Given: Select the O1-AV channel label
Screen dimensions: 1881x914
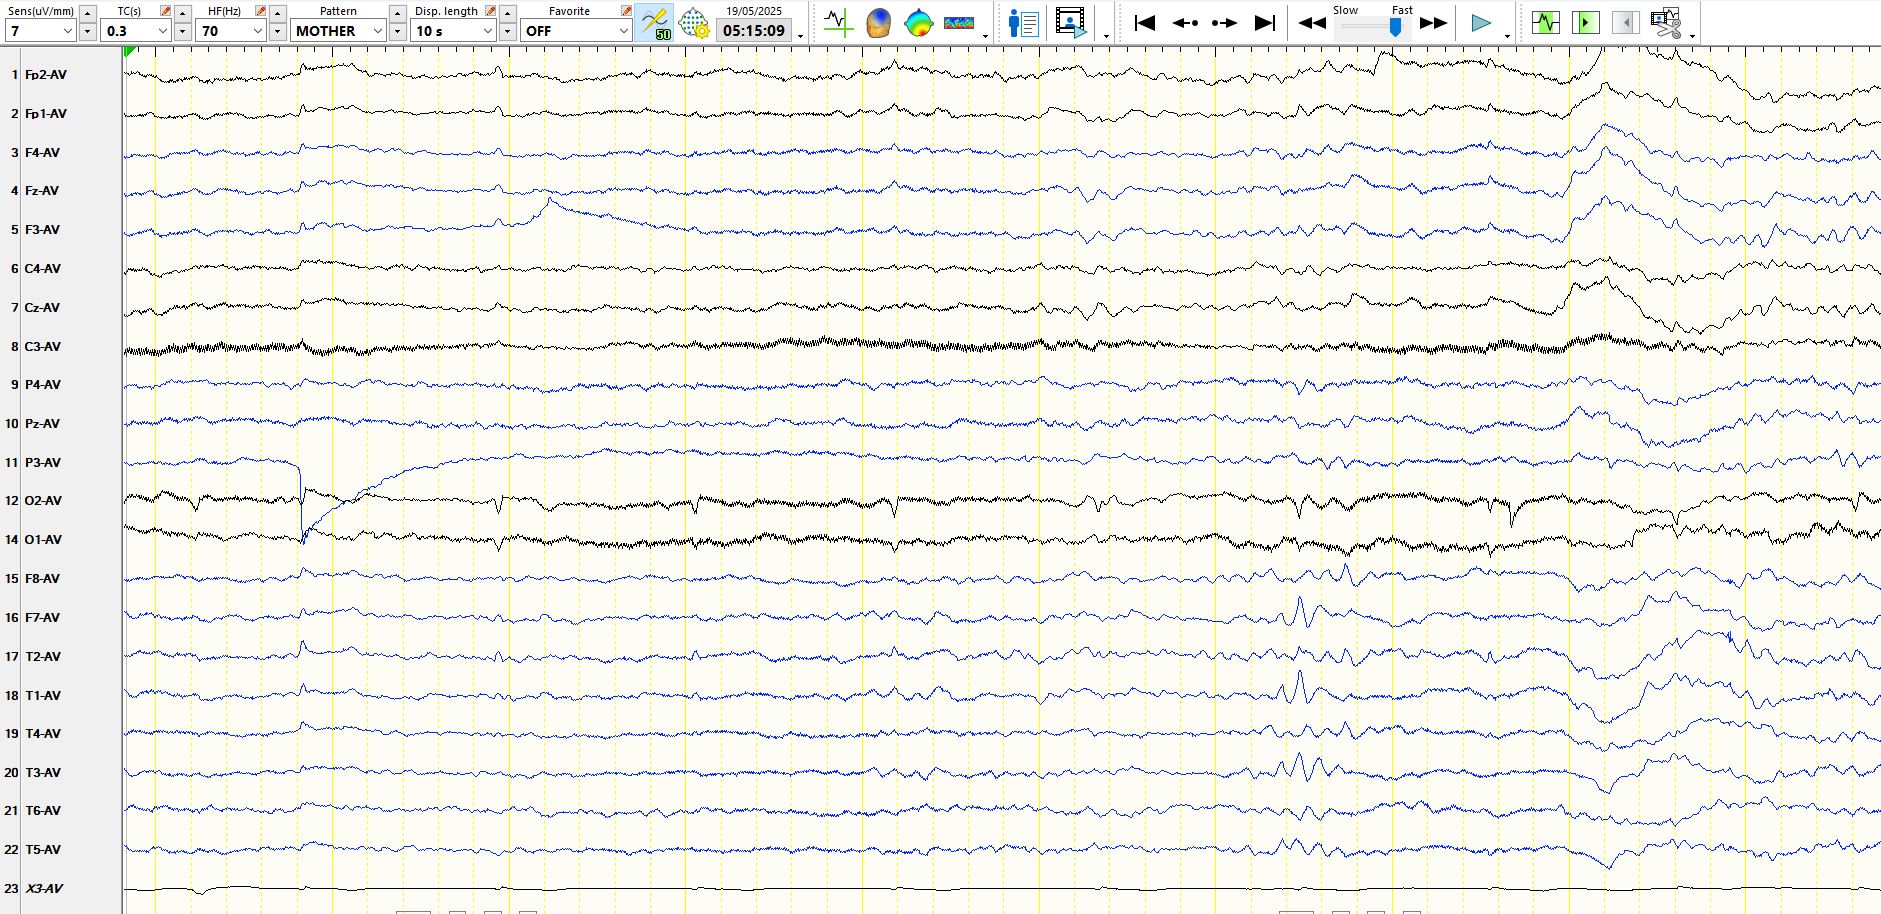Looking at the screenshot, I should coord(43,540).
